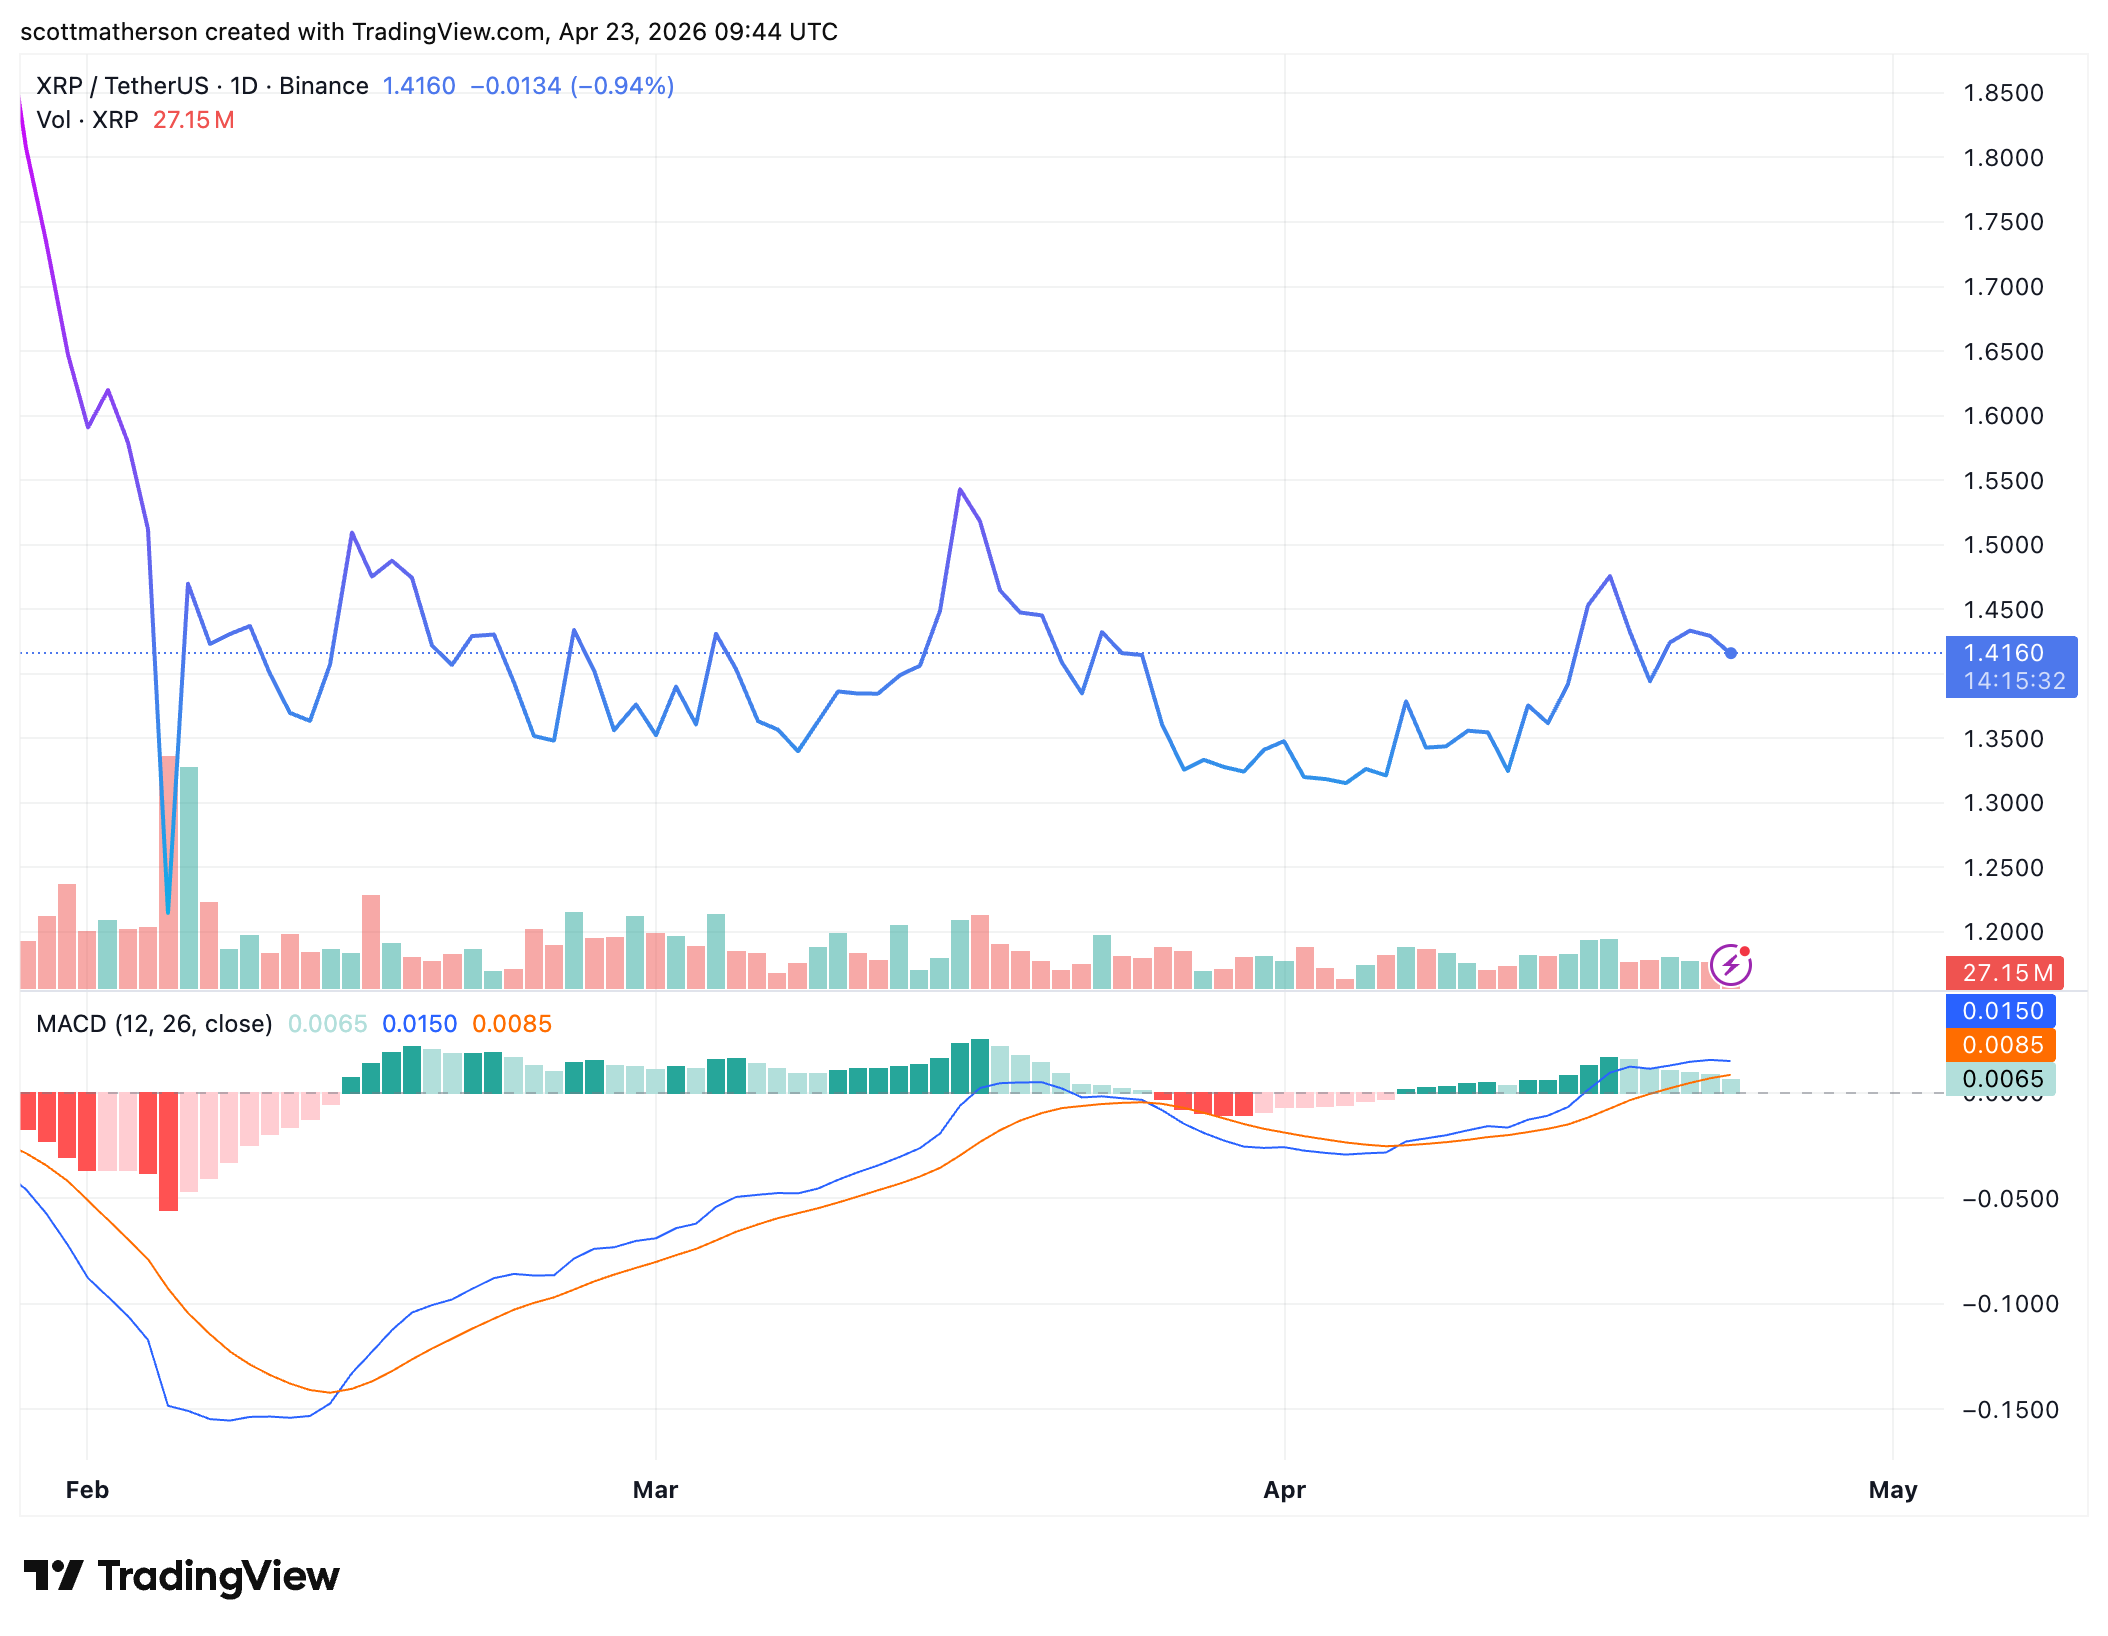The width and height of the screenshot is (2108, 1636).
Task: Click the −0.94% price change text
Action: [x=623, y=86]
